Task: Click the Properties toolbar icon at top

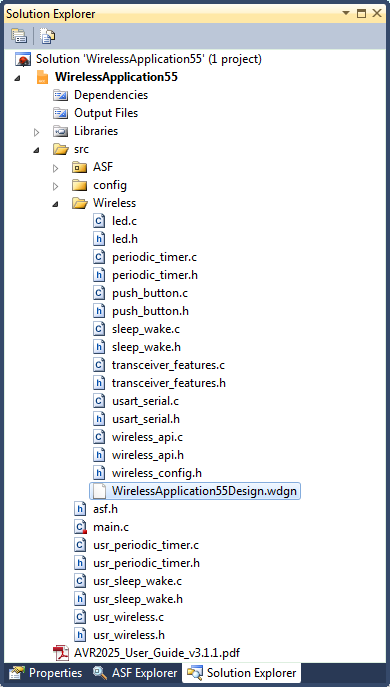Action: 19,35
